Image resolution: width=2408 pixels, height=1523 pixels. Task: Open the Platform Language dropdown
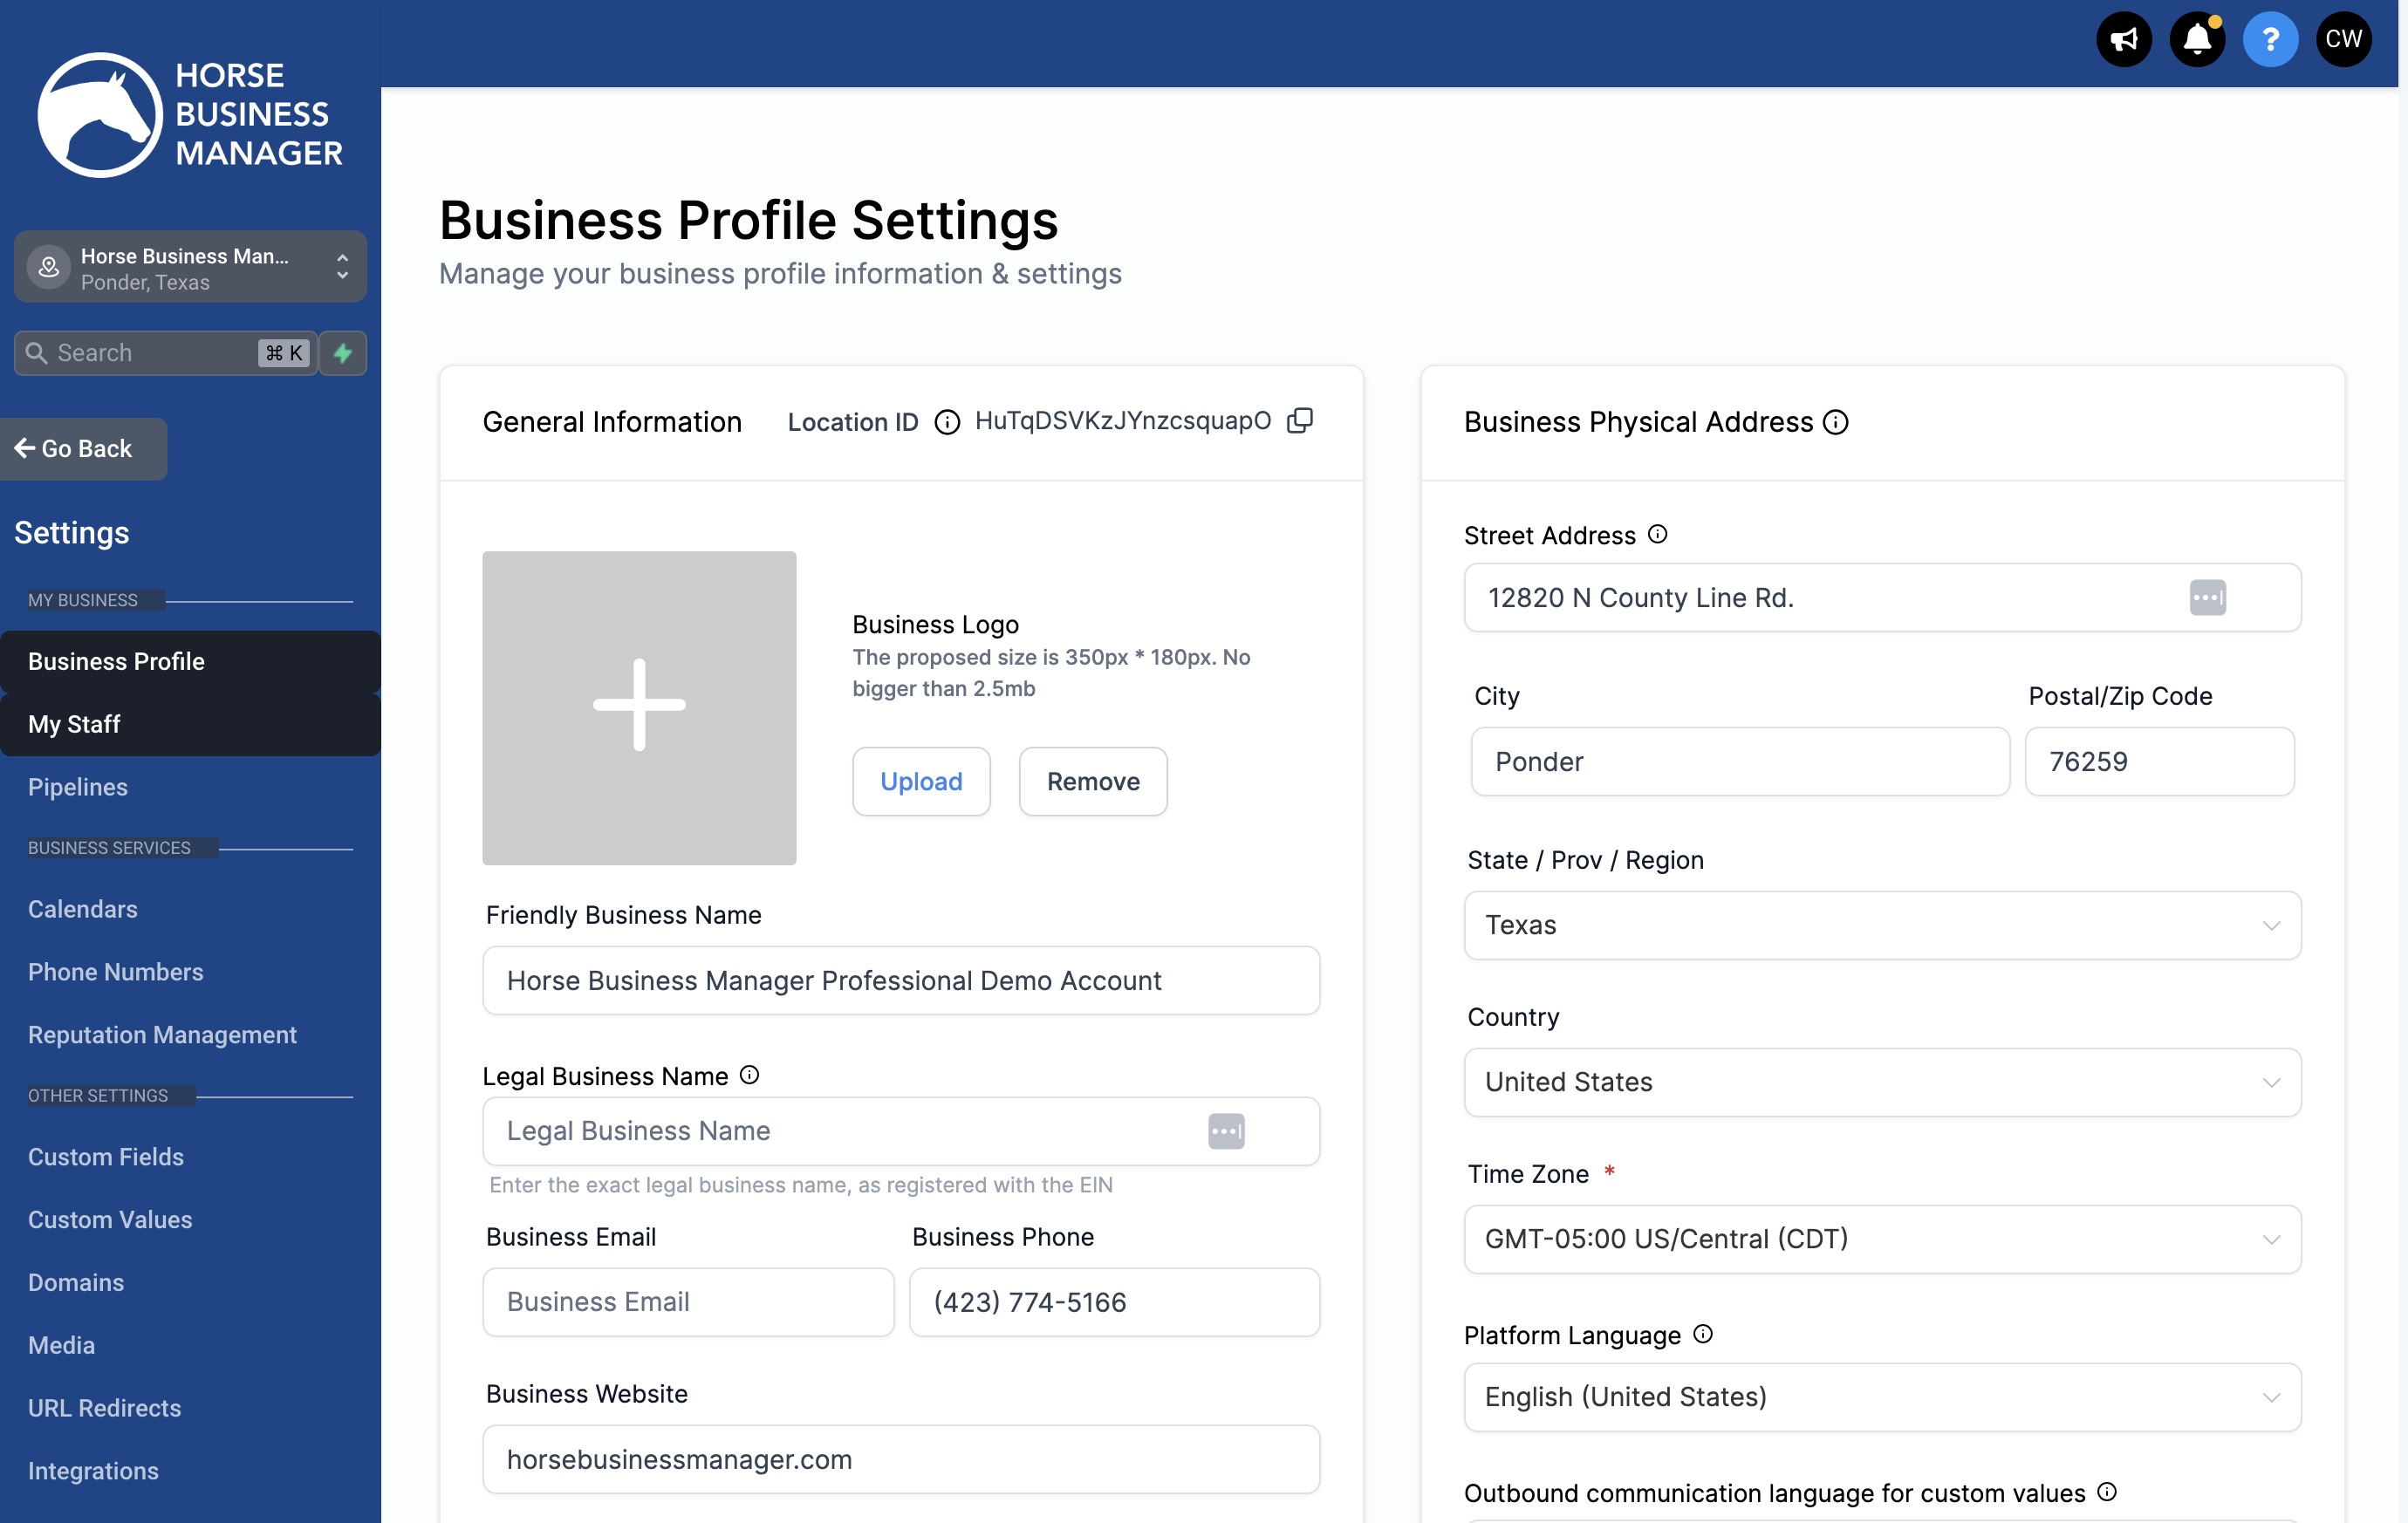[1882, 1397]
